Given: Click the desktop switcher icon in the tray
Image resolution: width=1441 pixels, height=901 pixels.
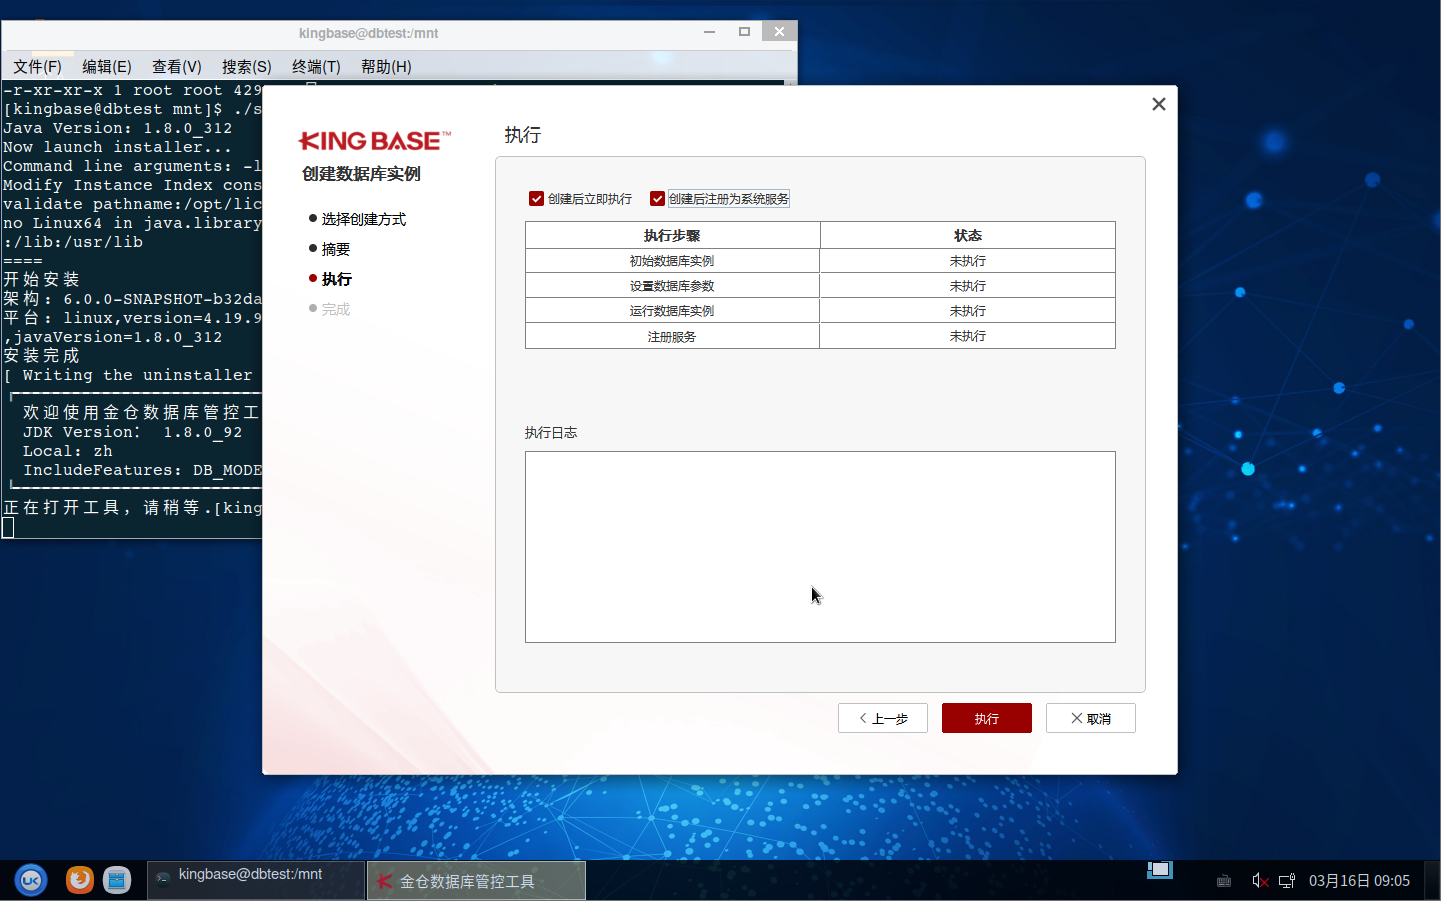Looking at the screenshot, I should pos(1160,870).
